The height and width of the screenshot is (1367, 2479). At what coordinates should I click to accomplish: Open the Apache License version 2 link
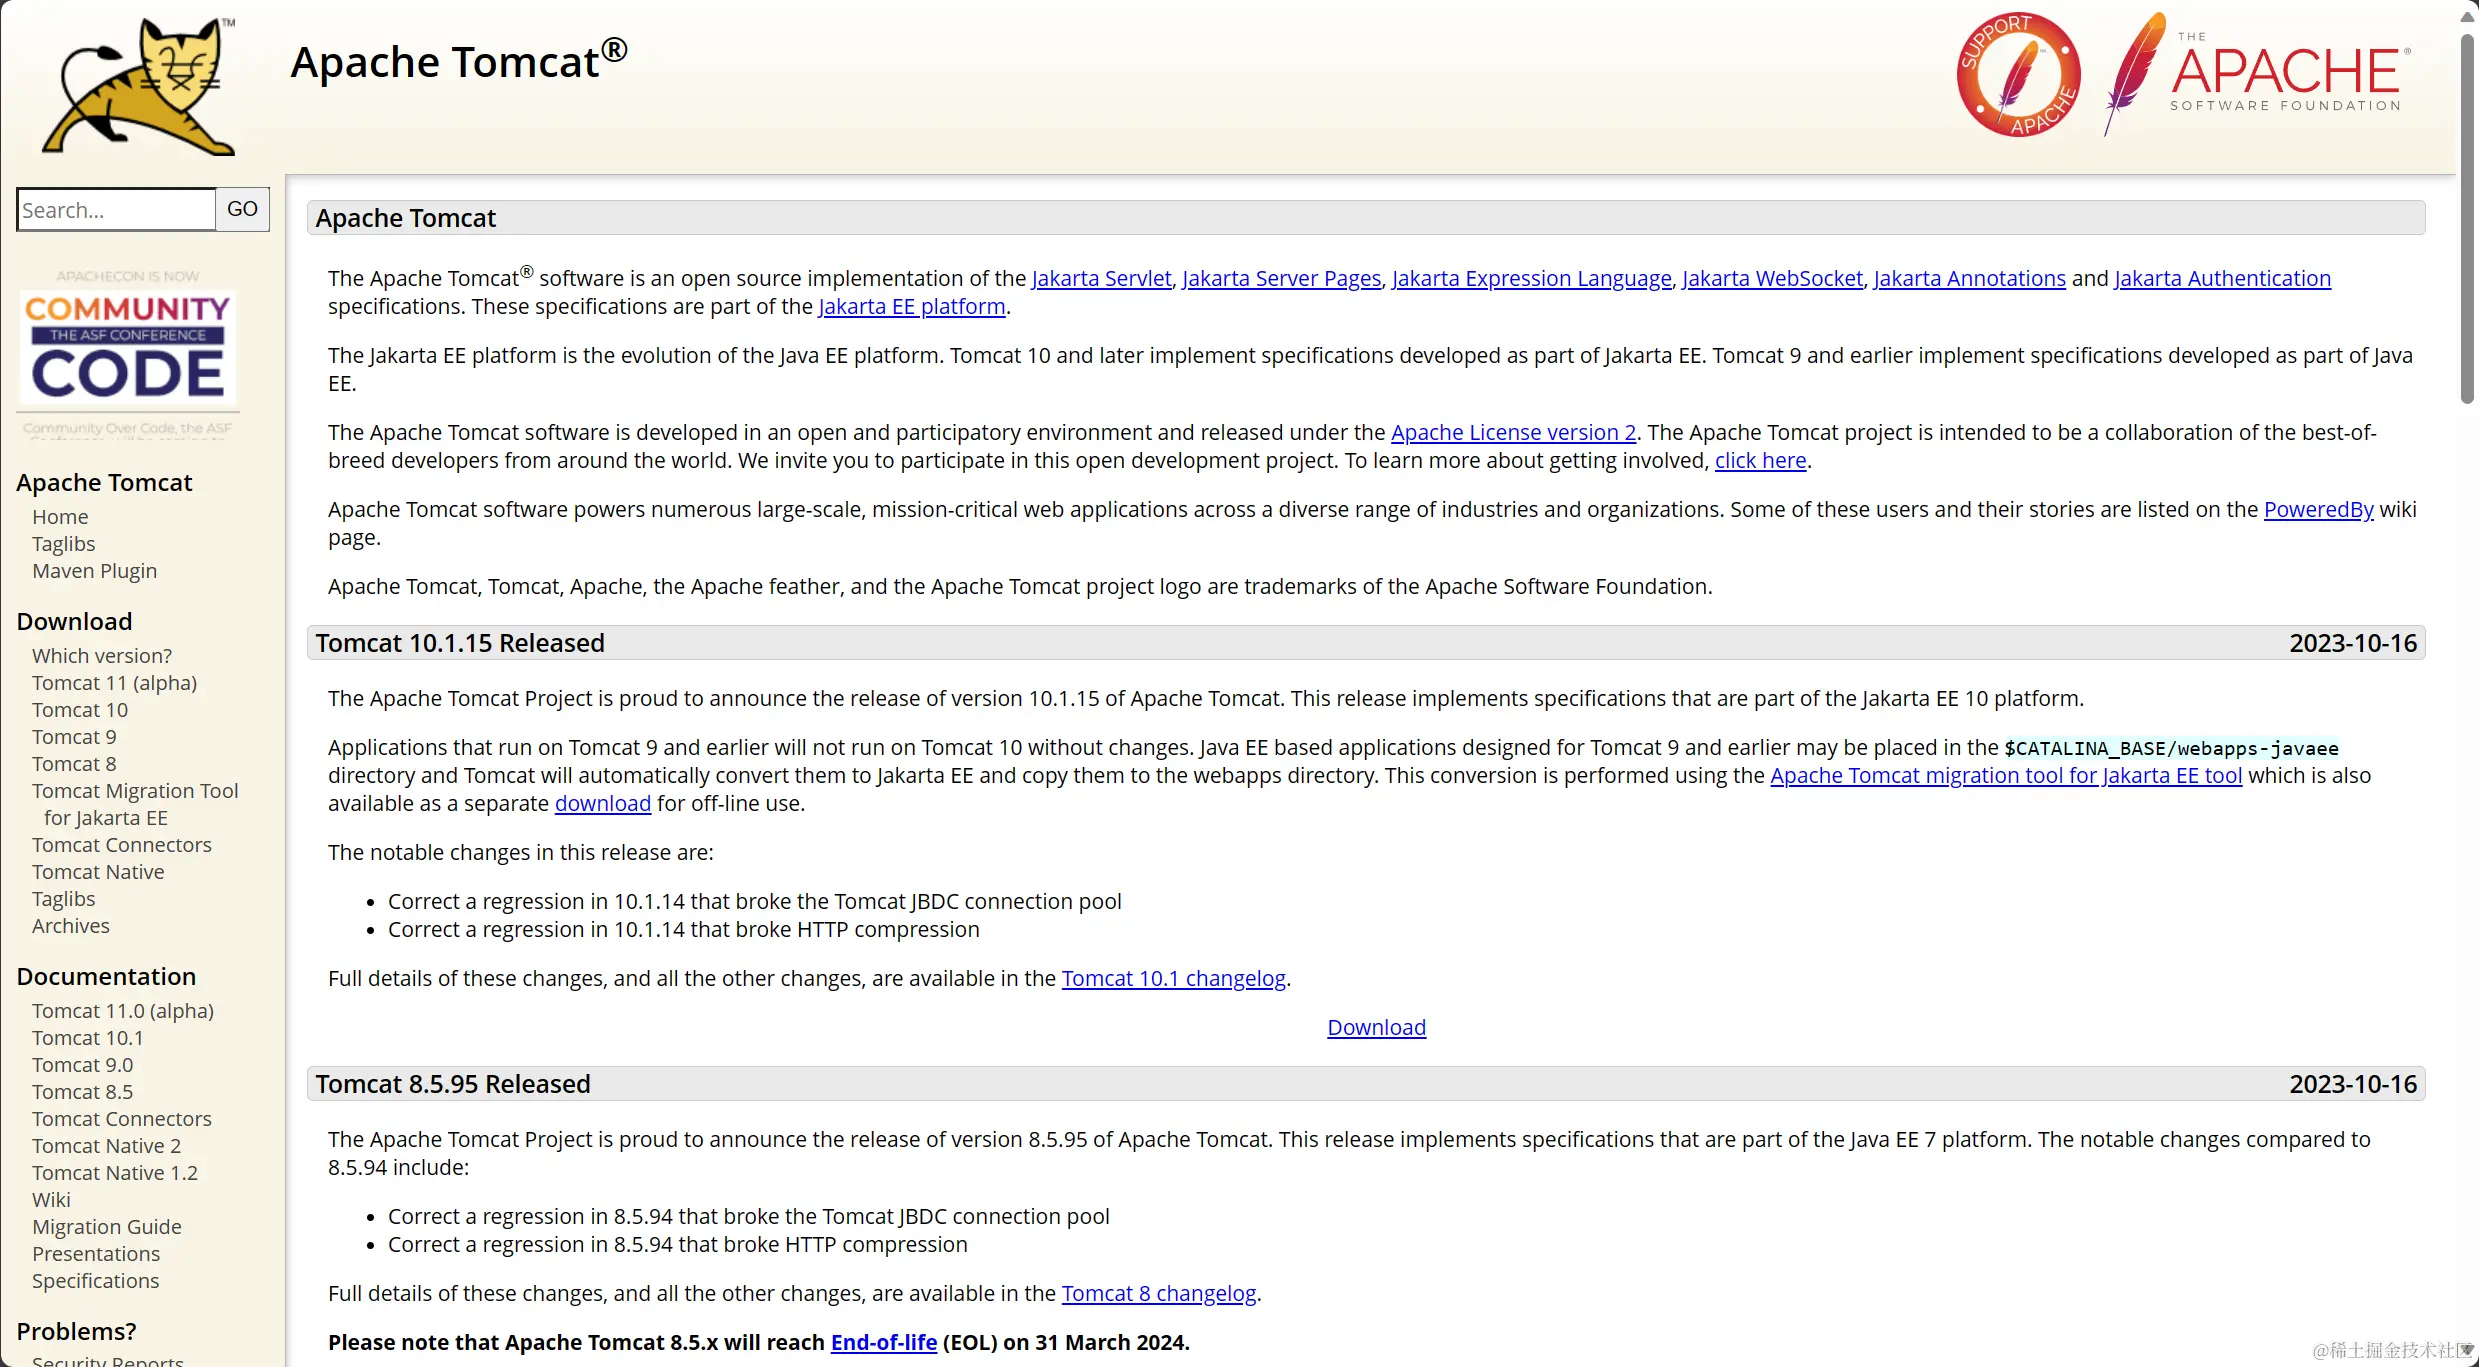1513,433
